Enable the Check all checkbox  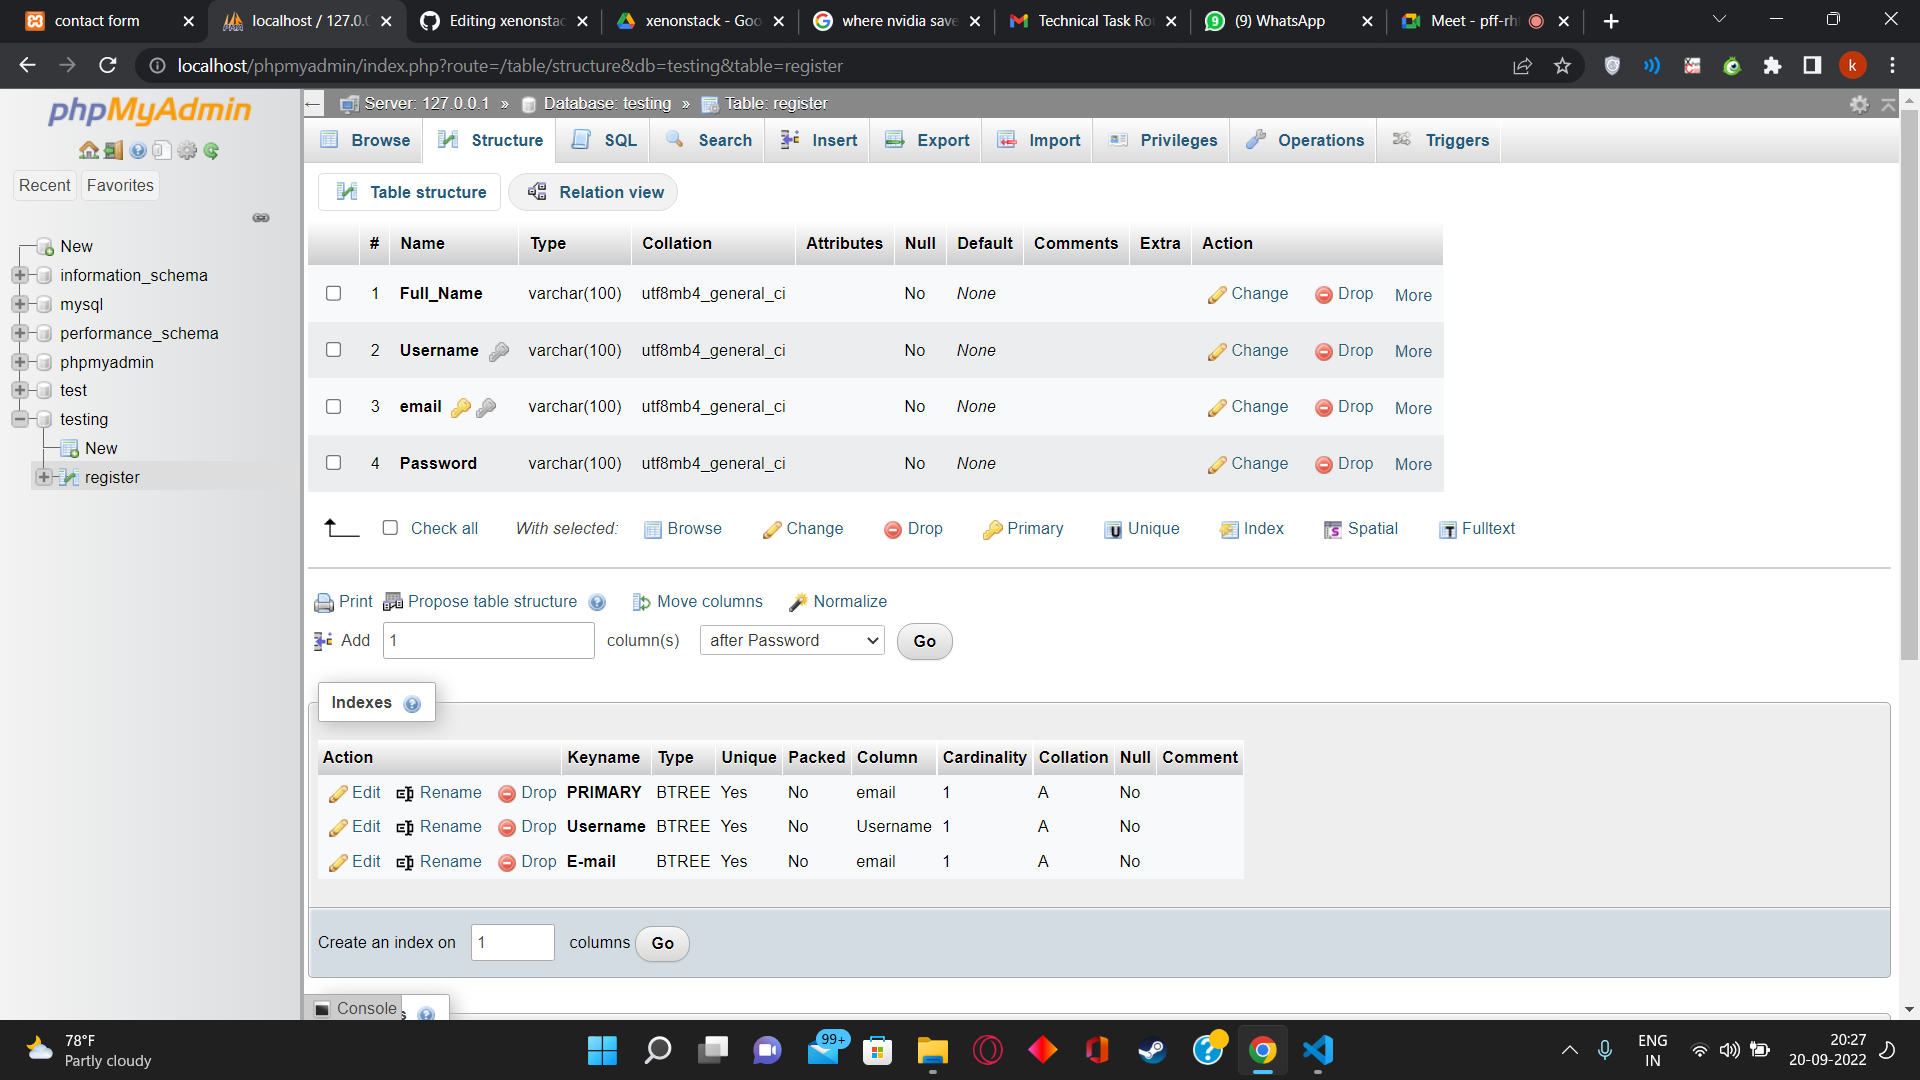(x=391, y=528)
